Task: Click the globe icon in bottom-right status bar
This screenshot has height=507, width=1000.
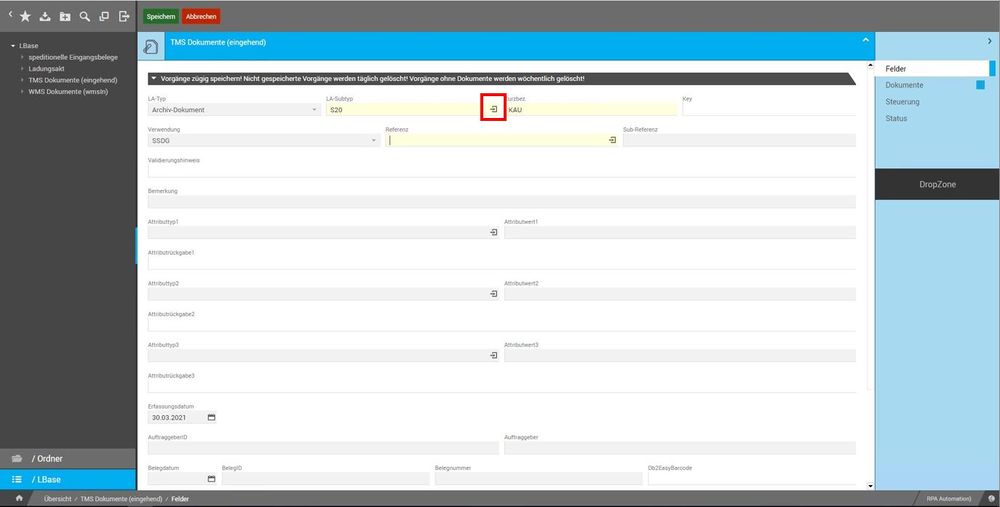Action: coord(991,499)
